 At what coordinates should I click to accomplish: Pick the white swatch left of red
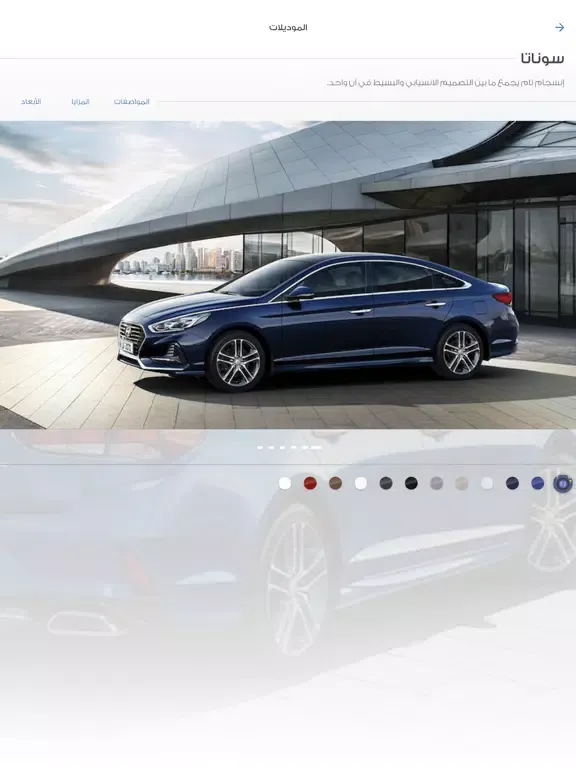tap(285, 483)
